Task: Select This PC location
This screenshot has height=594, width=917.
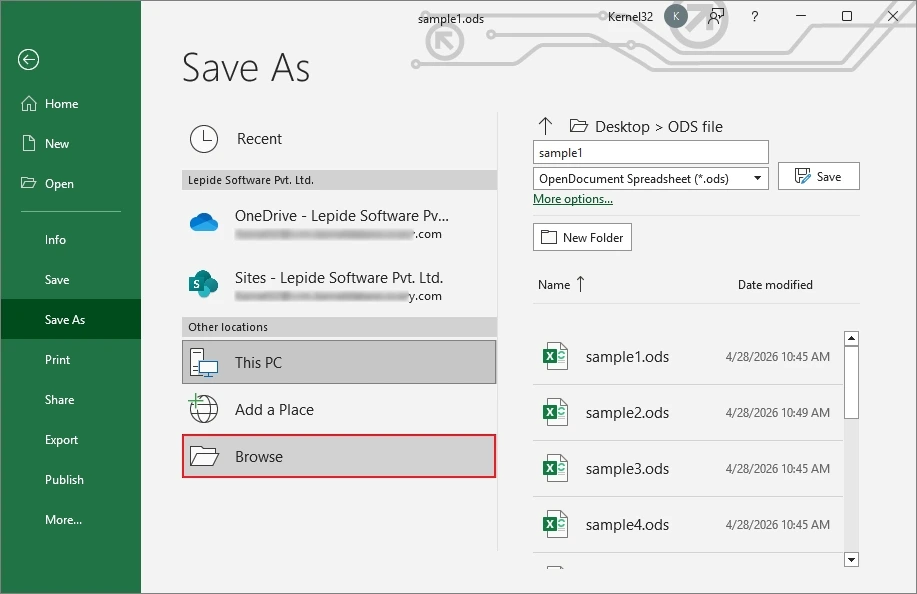Action: click(x=339, y=362)
